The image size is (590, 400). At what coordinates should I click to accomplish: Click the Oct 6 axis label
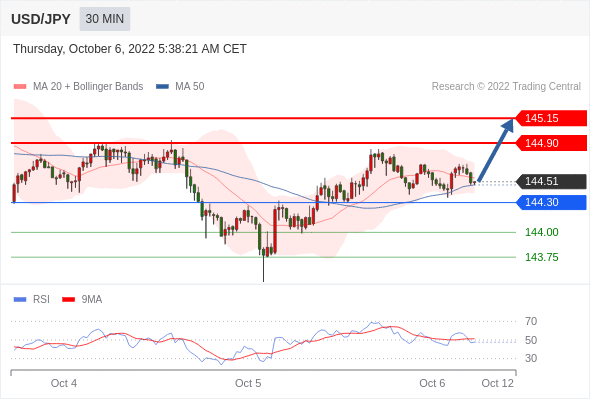[x=432, y=383]
